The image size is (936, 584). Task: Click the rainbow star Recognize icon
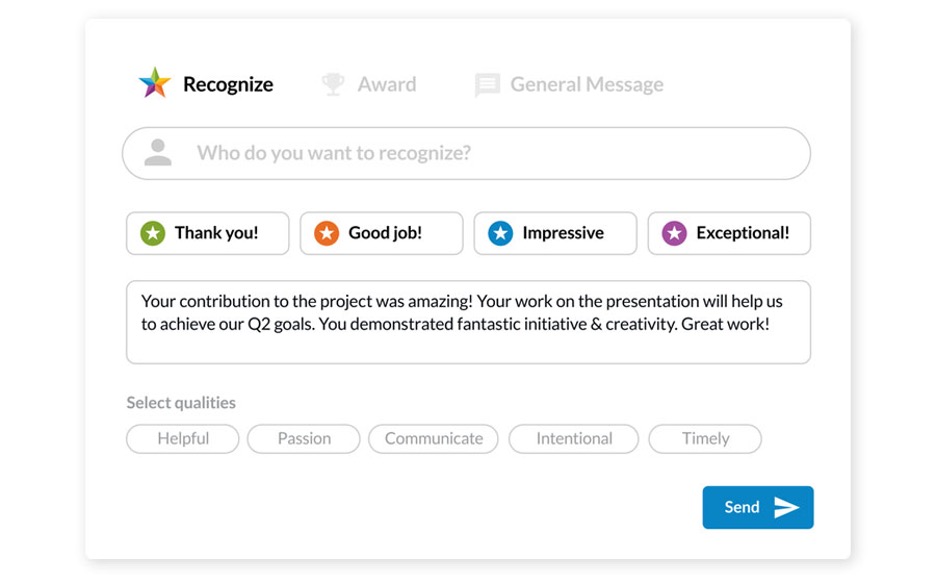[x=153, y=83]
